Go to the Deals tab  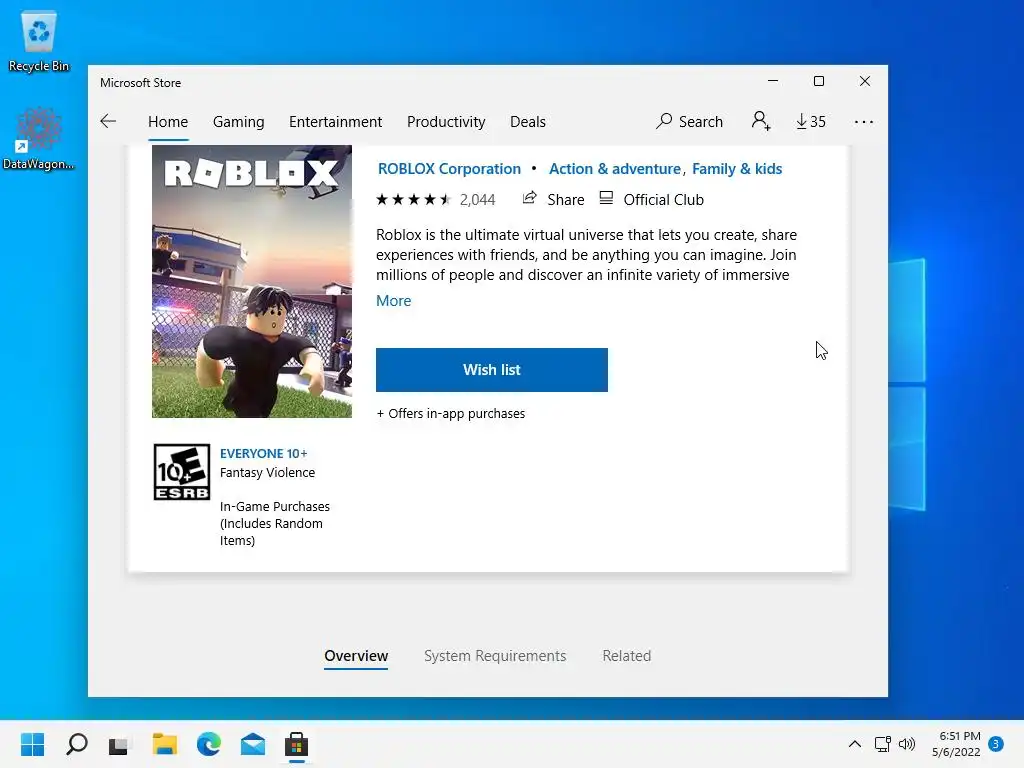click(528, 122)
